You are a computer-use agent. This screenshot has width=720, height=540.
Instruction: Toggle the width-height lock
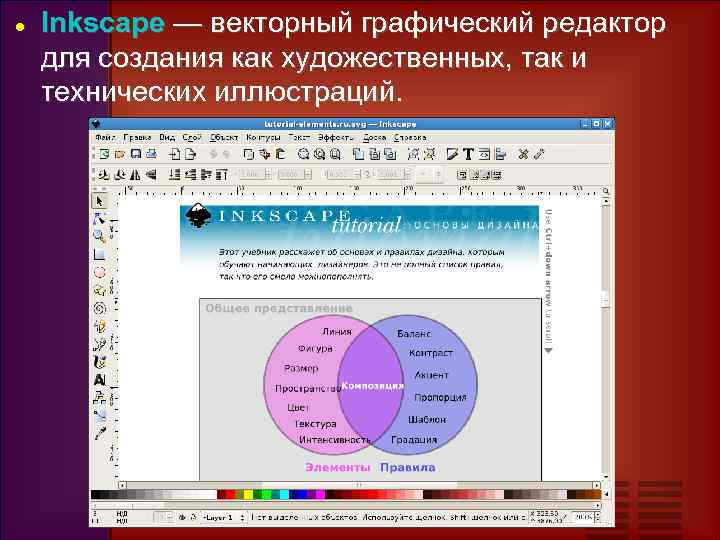[x=366, y=175]
